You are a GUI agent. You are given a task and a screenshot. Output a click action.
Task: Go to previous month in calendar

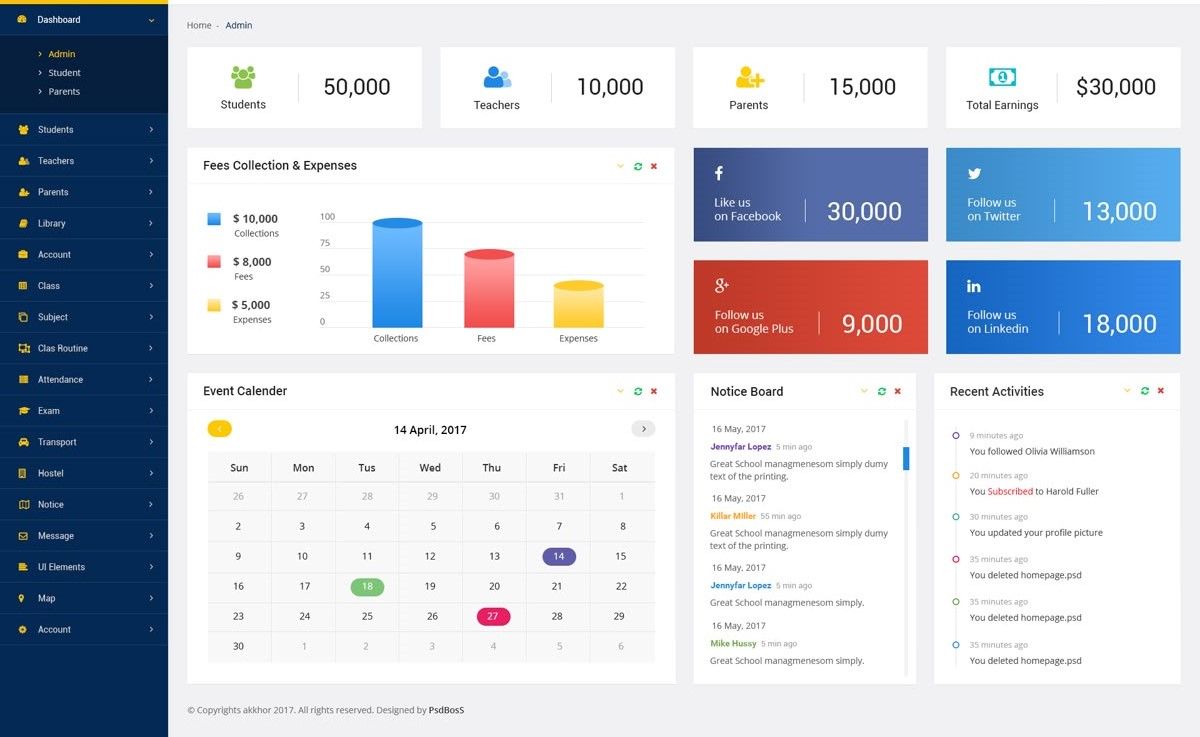(220, 429)
